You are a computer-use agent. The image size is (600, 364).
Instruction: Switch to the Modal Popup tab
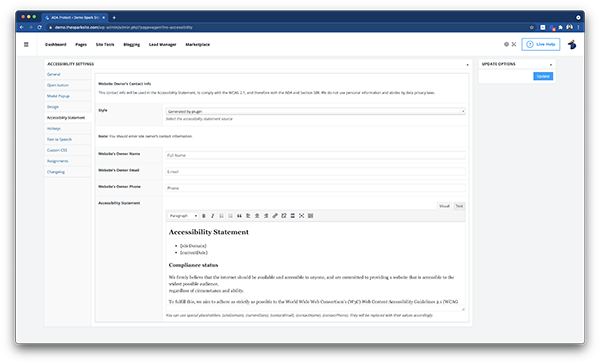click(x=58, y=96)
